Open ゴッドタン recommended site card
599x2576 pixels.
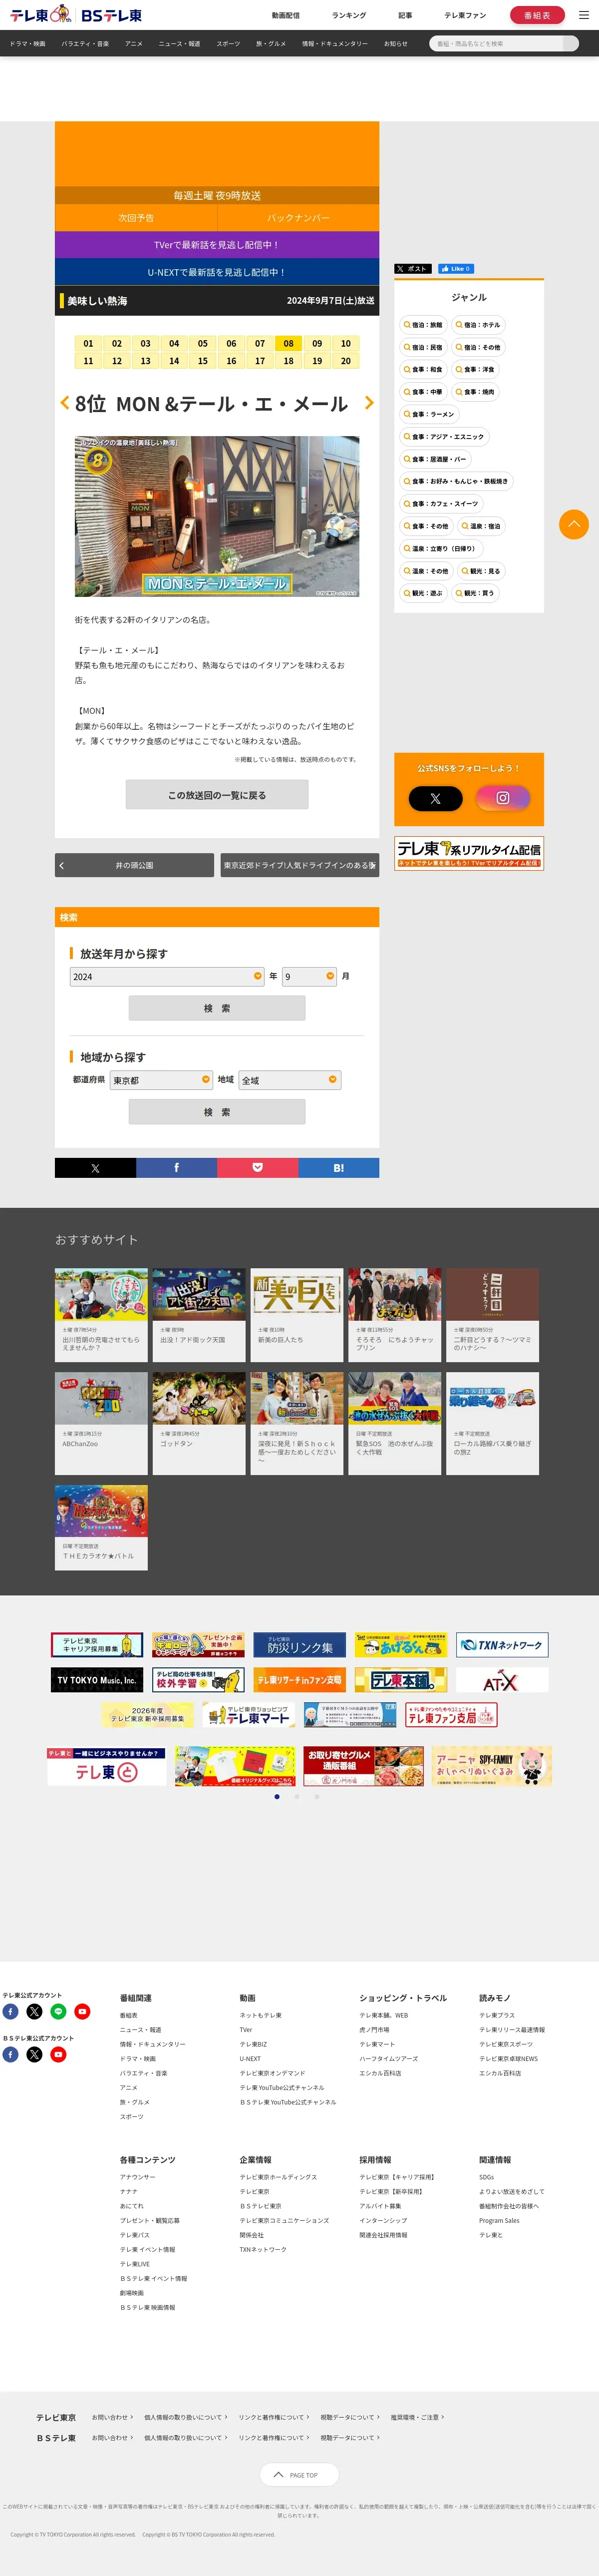(x=199, y=1423)
